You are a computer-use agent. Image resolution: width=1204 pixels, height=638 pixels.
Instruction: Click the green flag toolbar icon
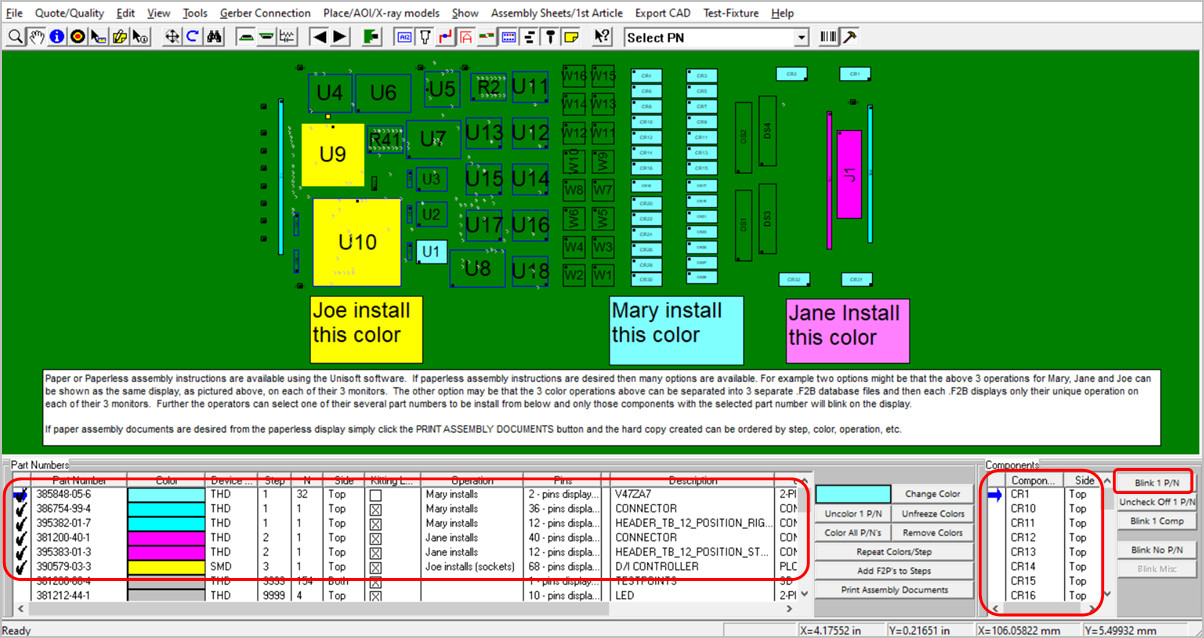click(x=369, y=36)
